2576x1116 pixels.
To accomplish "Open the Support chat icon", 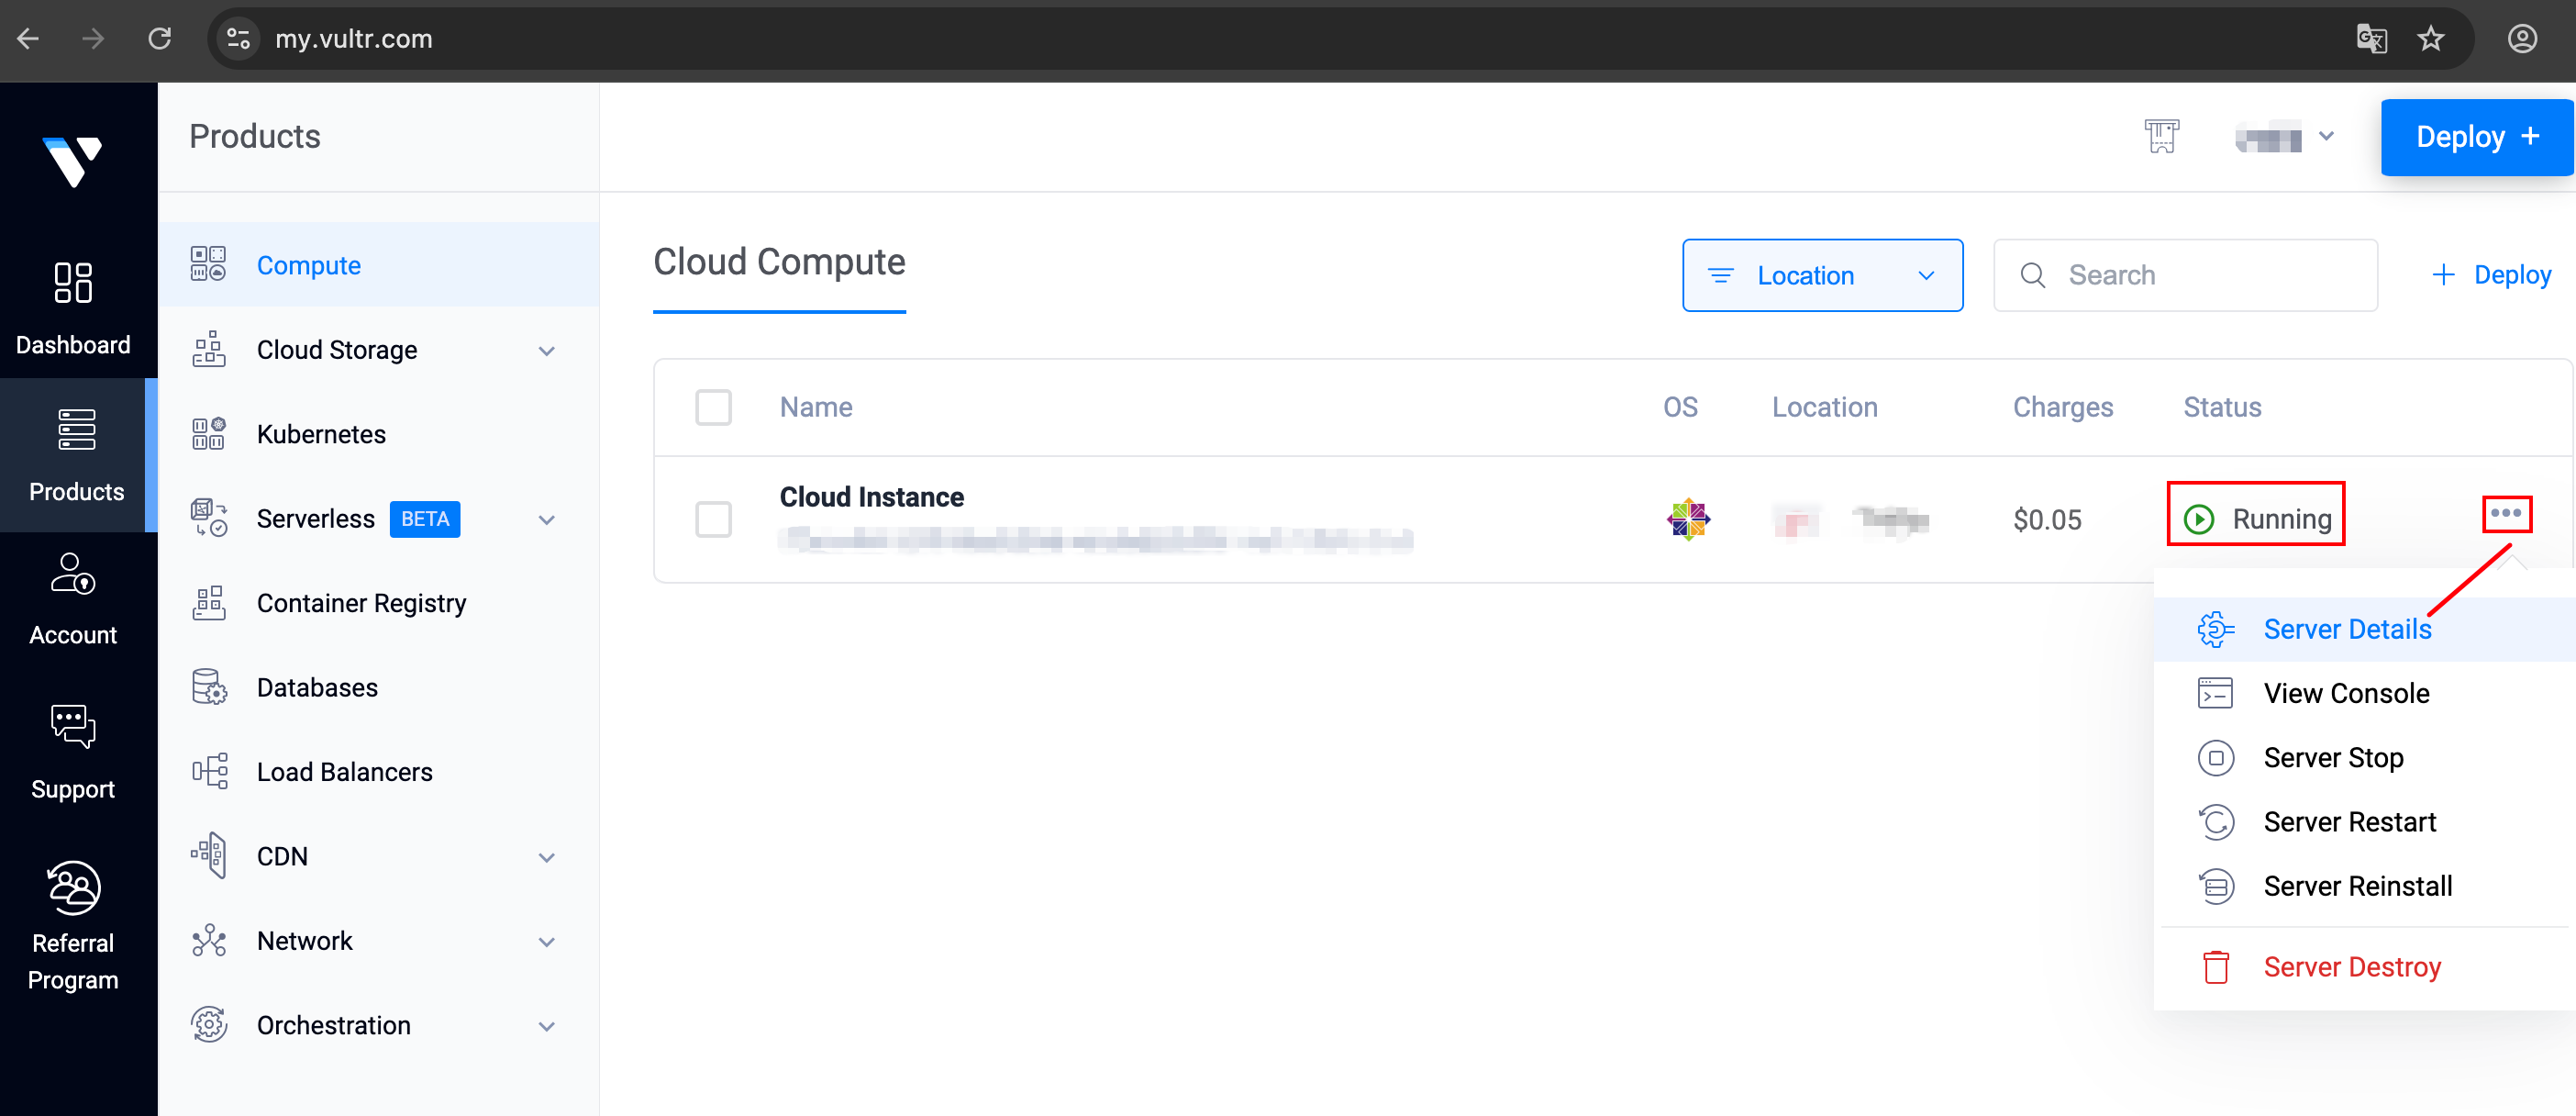I will (73, 727).
